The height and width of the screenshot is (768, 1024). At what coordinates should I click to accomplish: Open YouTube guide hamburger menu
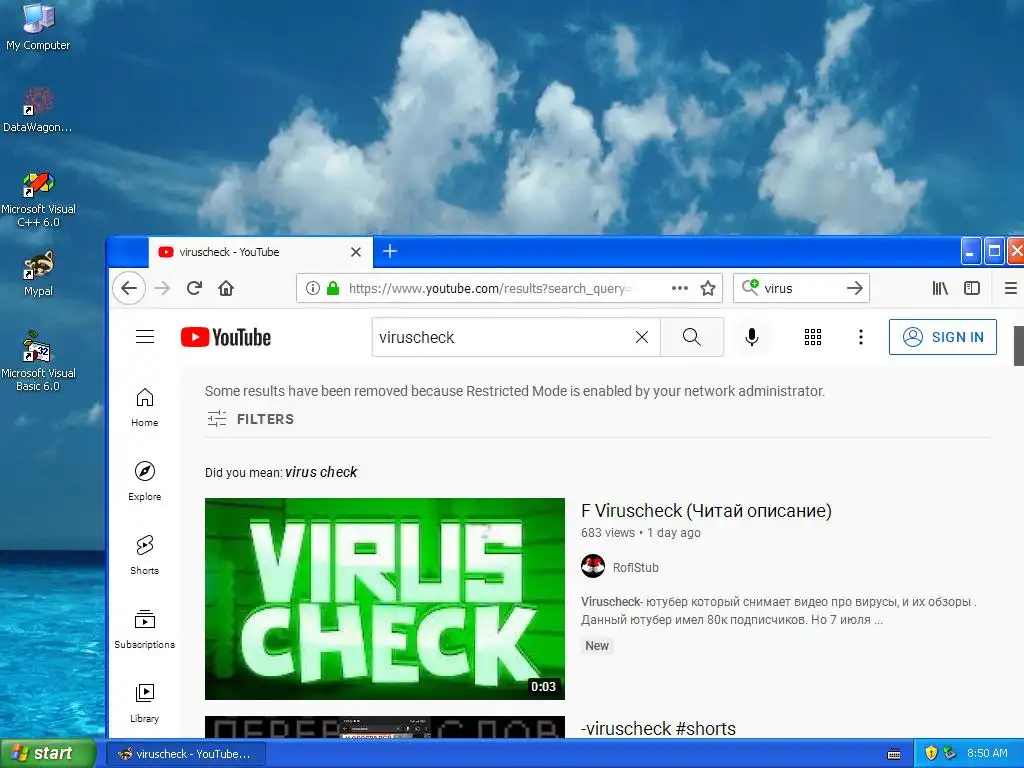tap(145, 337)
